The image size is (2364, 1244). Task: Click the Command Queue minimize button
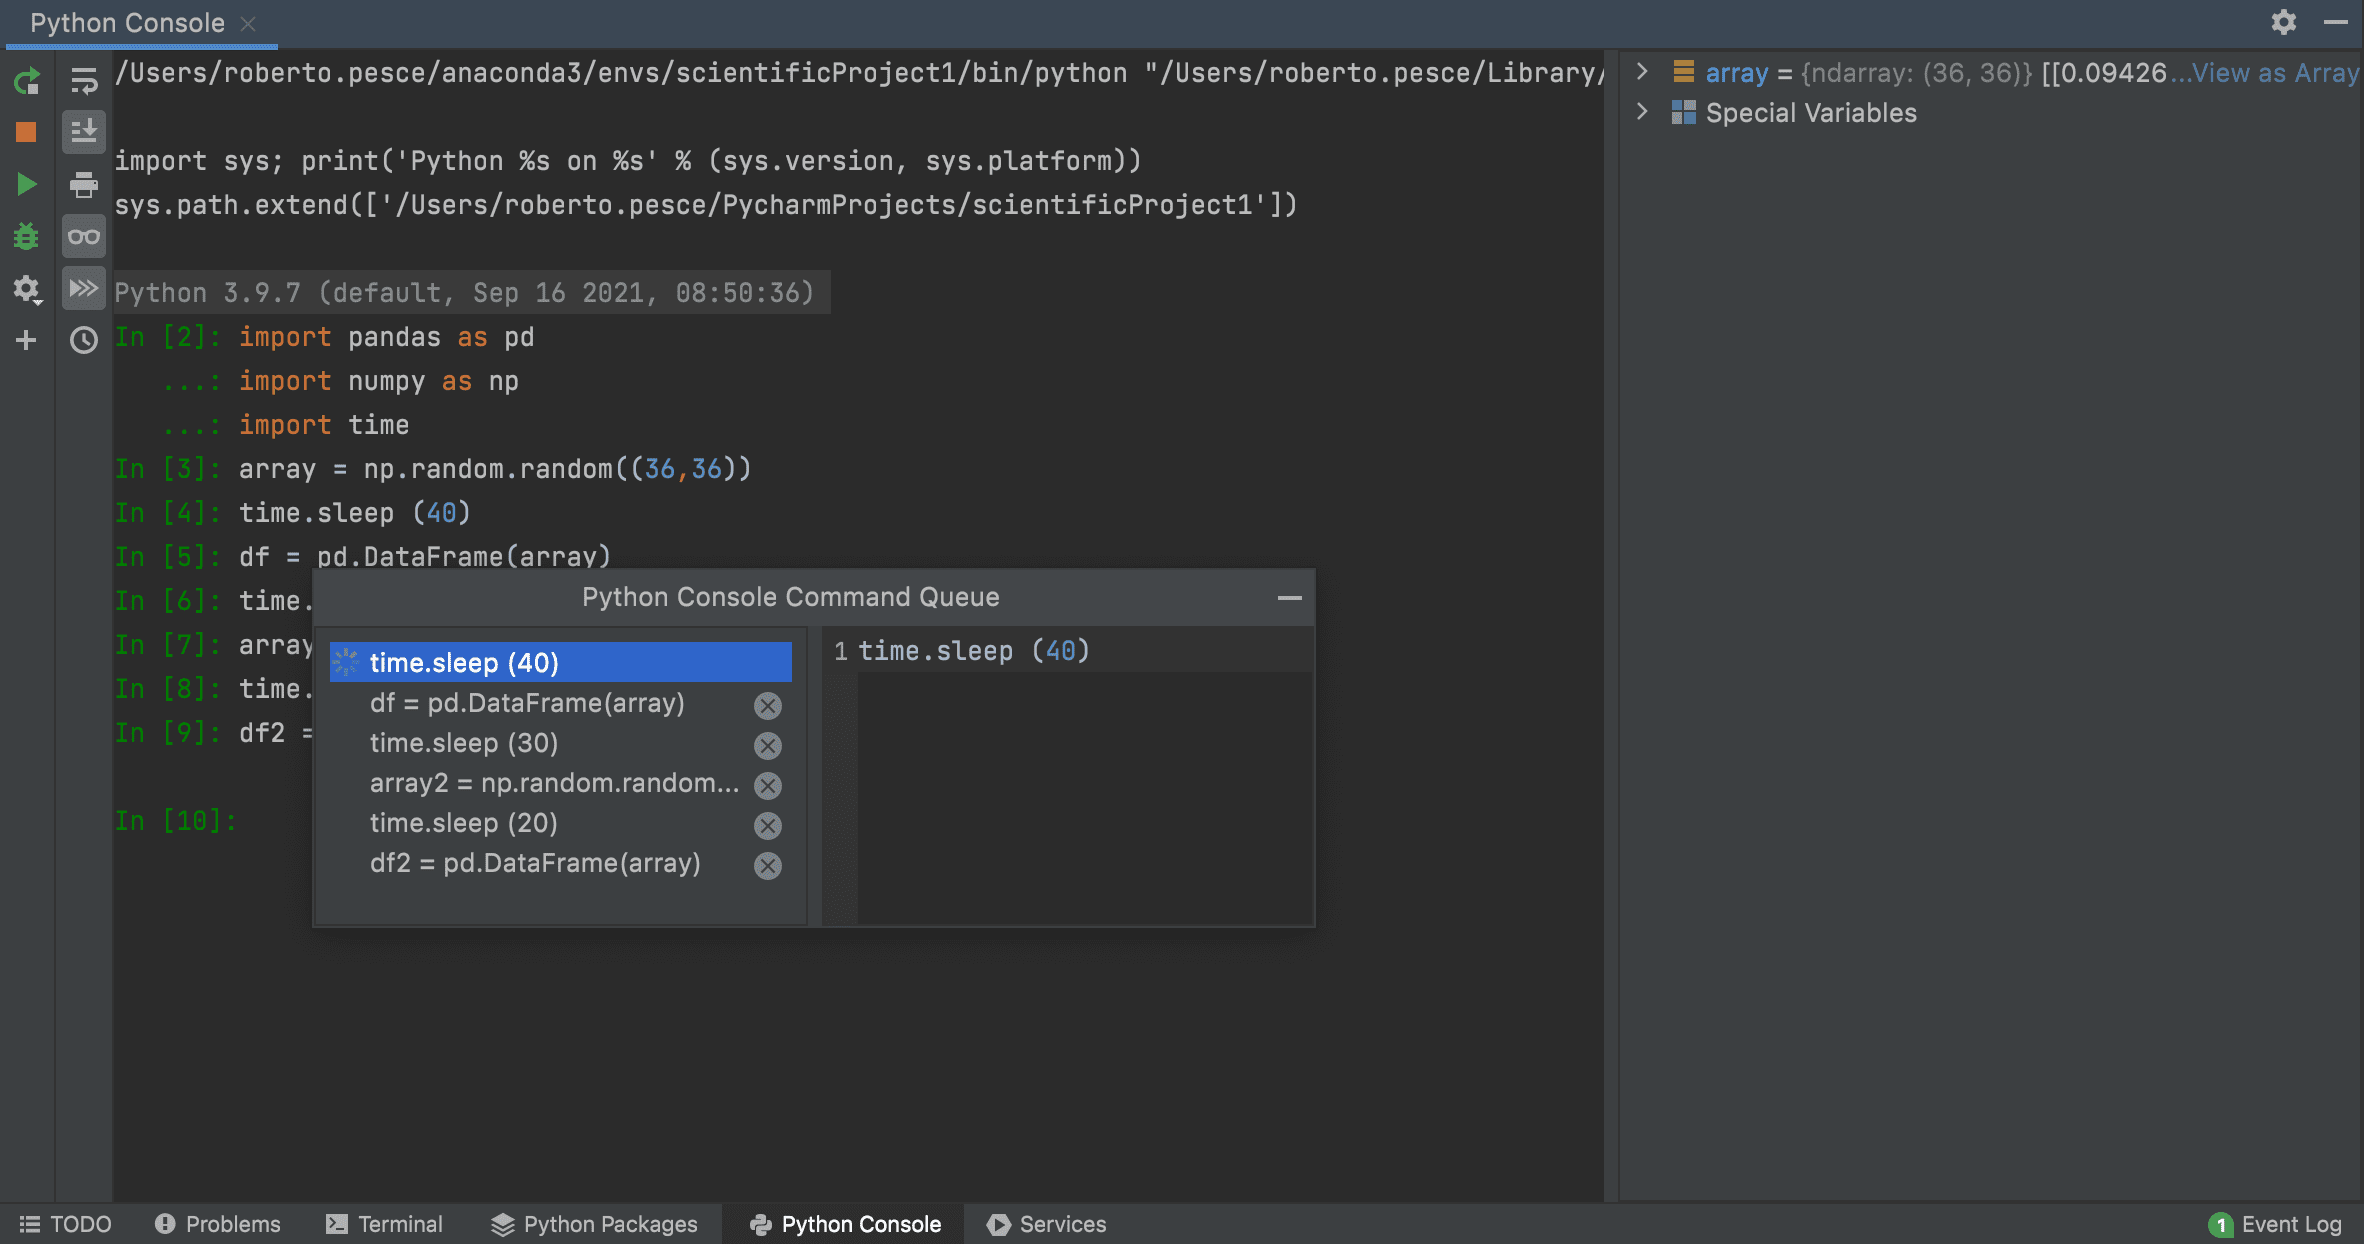coord(1288,597)
